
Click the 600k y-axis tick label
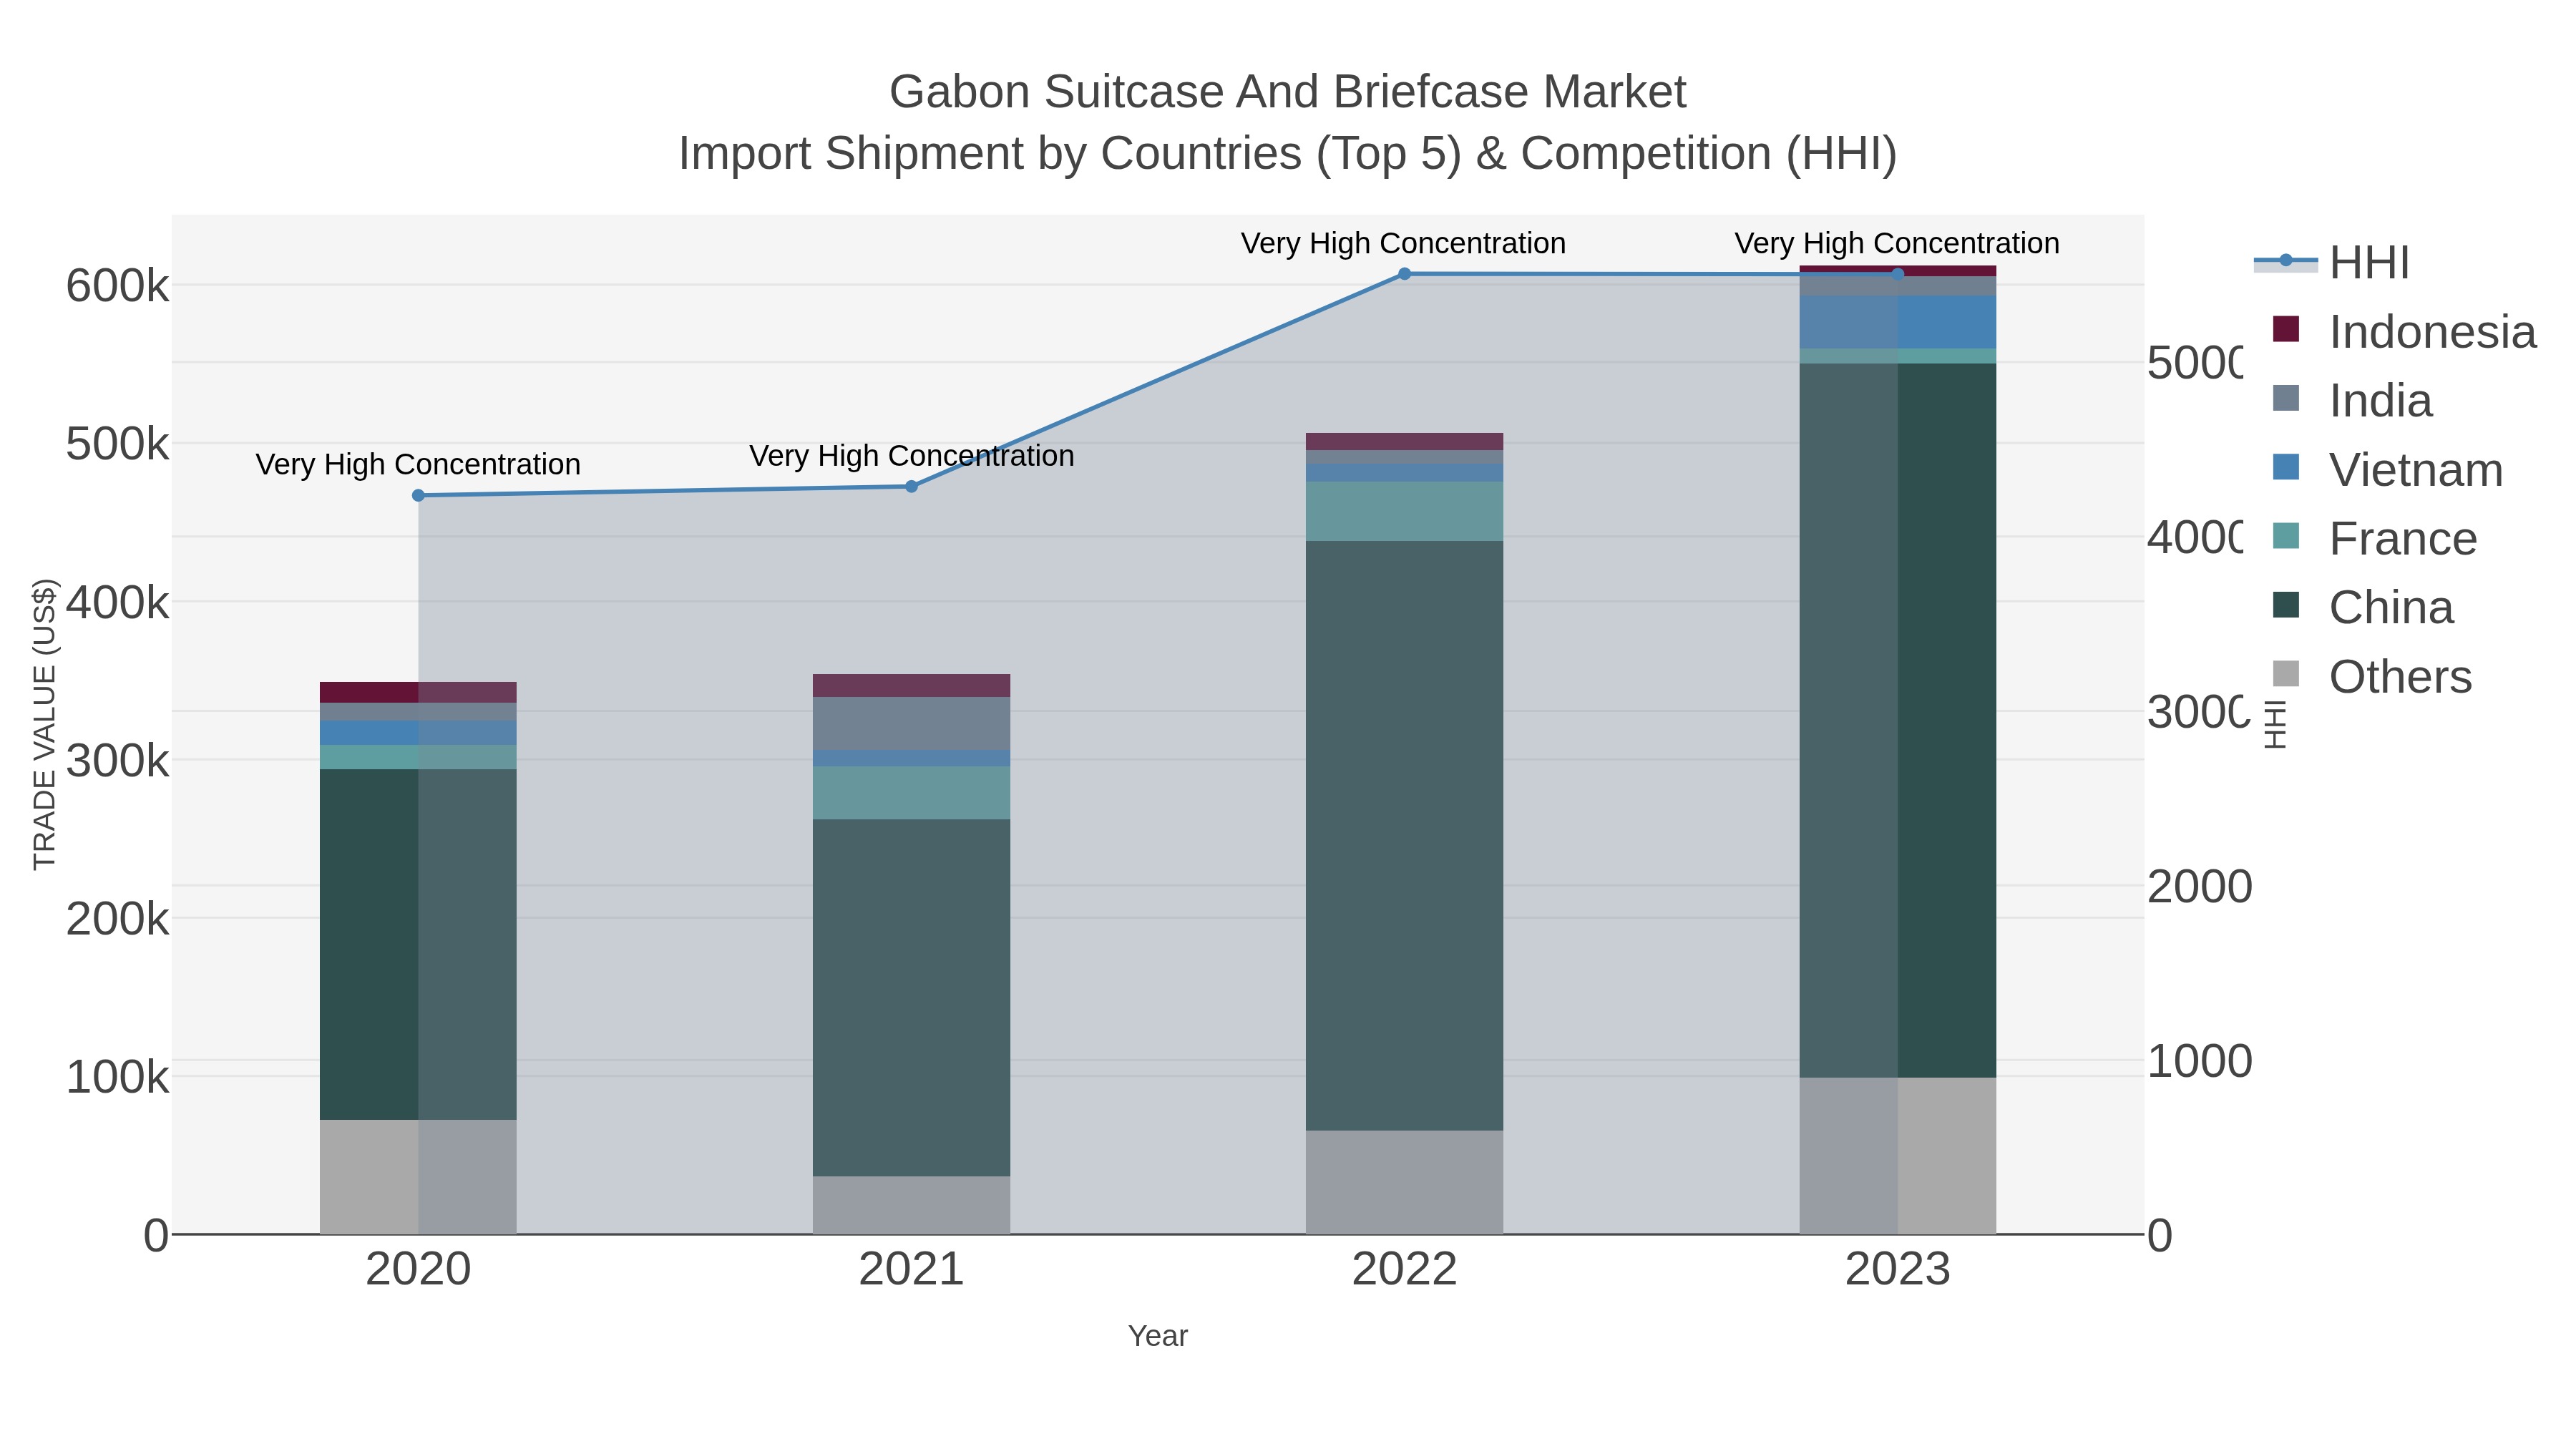pos(117,286)
